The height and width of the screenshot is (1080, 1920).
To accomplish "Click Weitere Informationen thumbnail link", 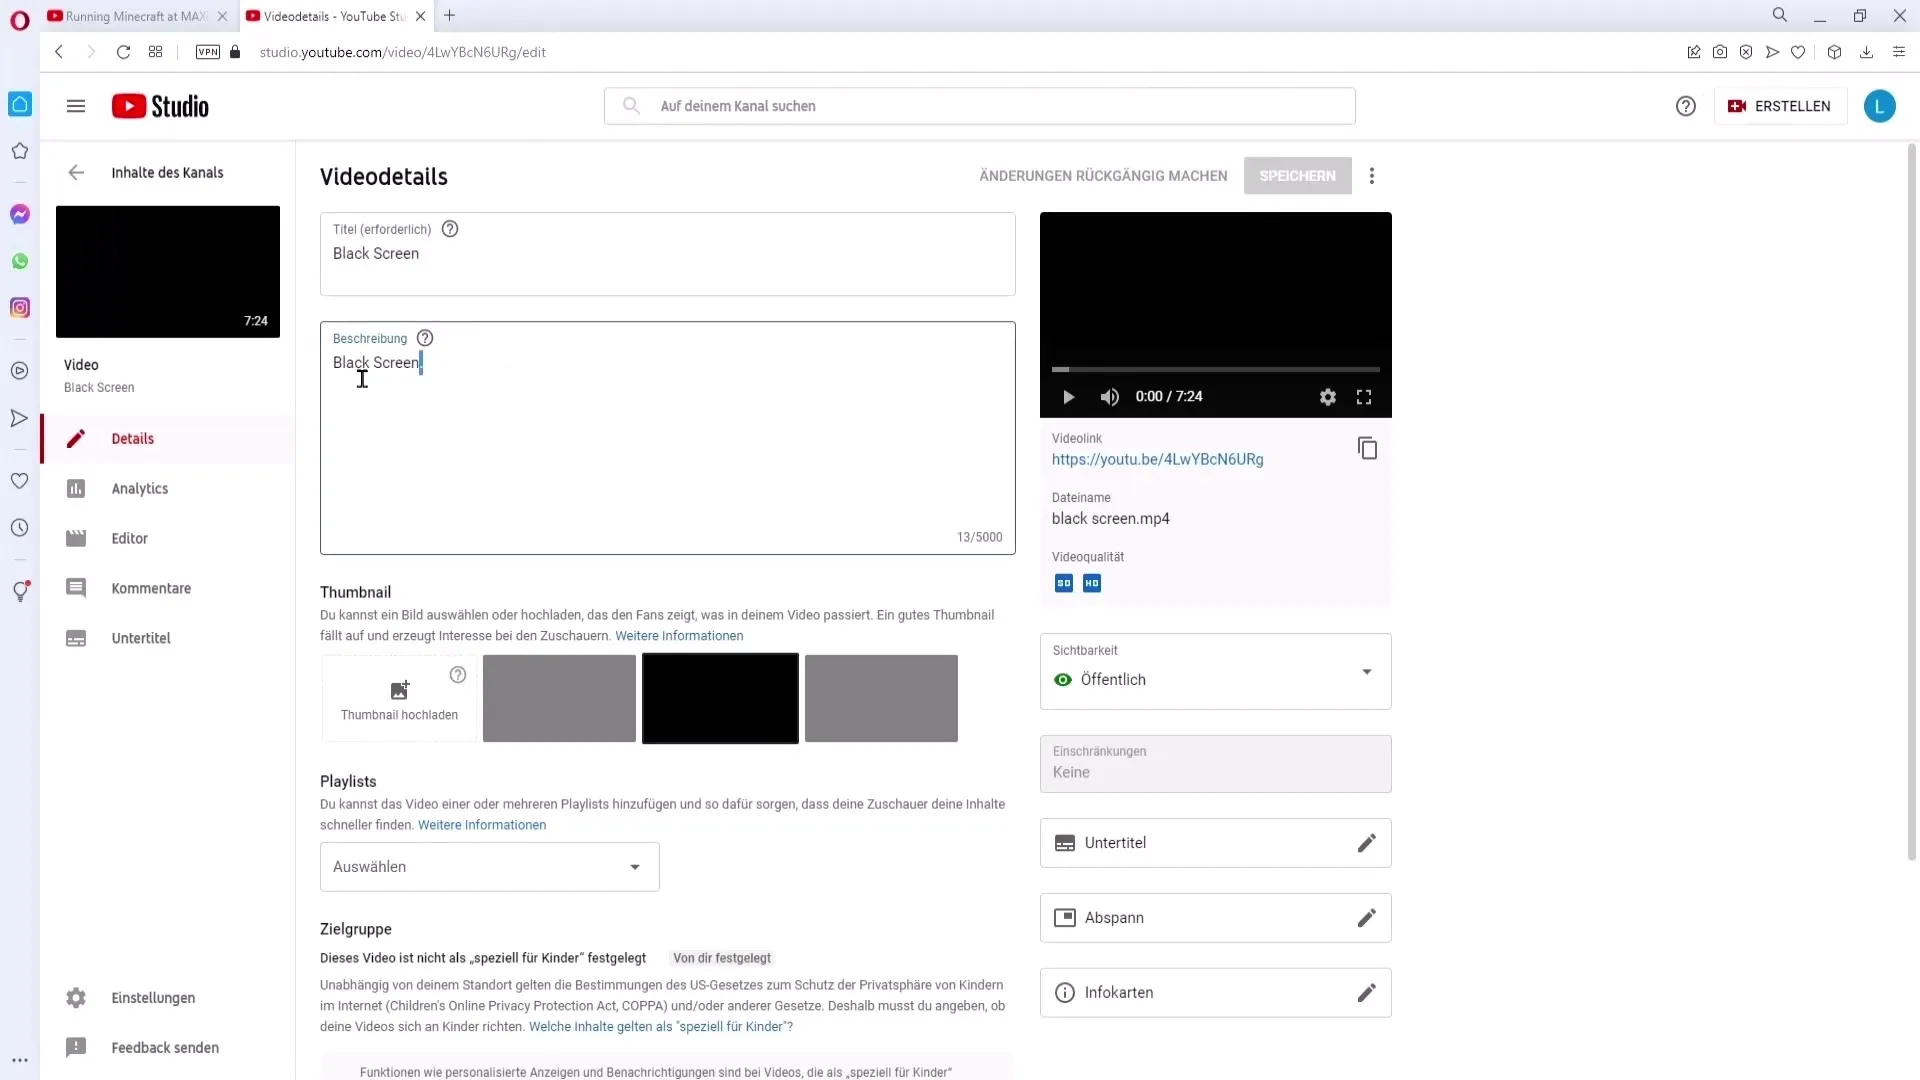I will click(x=680, y=636).
